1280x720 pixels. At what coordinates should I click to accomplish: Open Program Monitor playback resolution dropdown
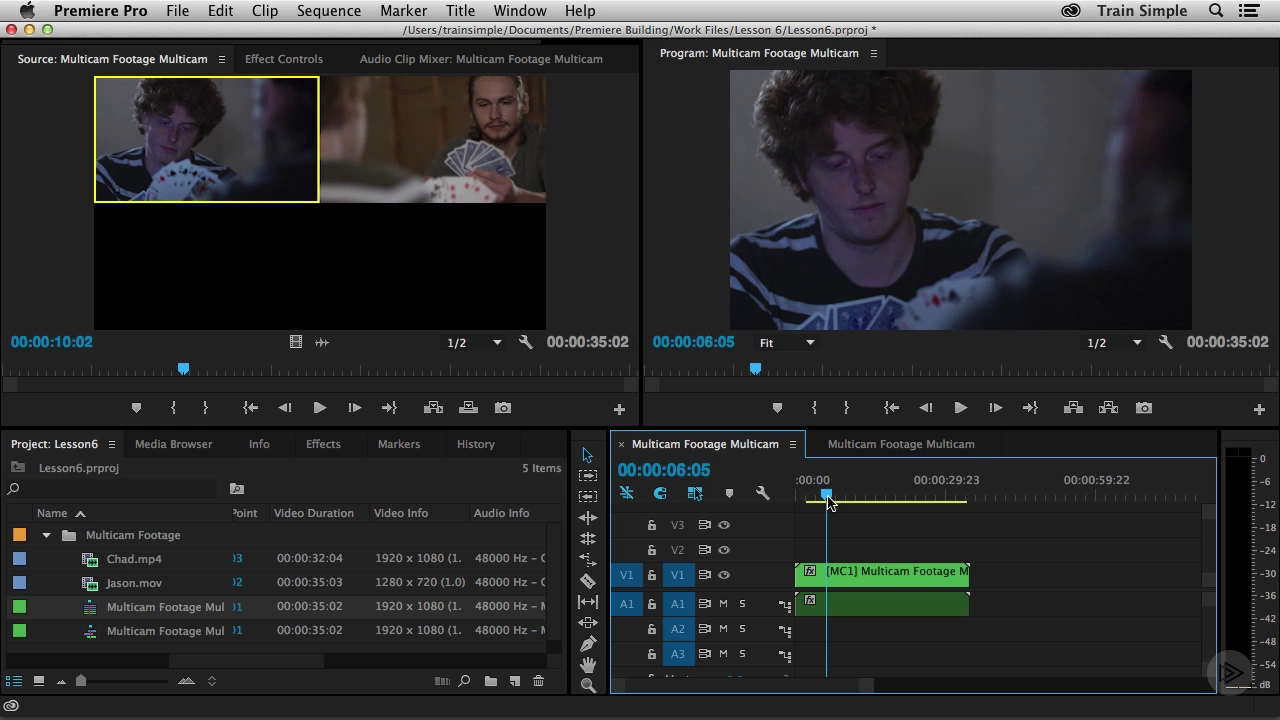[x=1114, y=342]
